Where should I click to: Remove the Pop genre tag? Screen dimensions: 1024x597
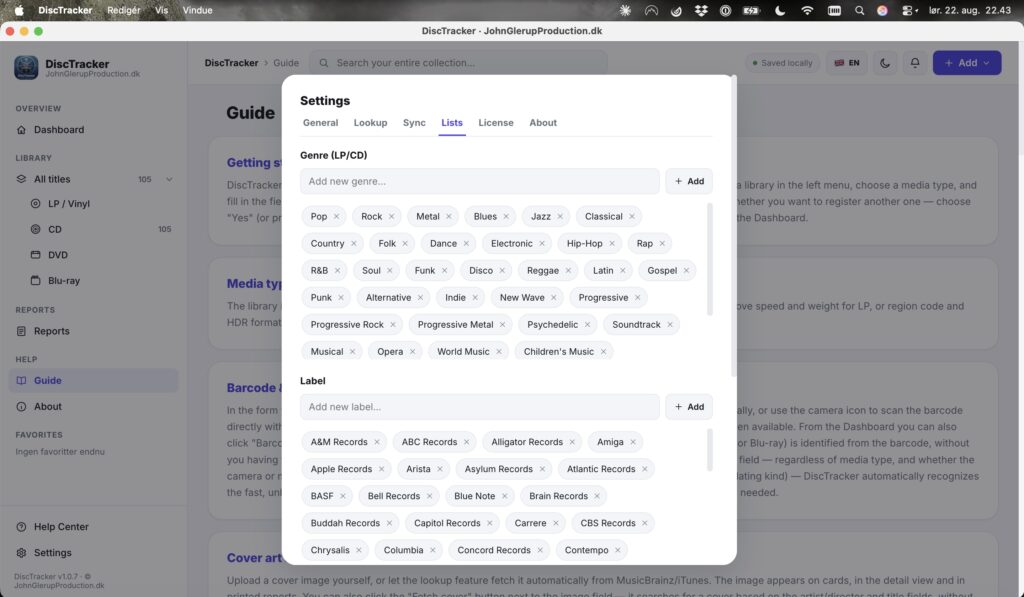pos(336,216)
